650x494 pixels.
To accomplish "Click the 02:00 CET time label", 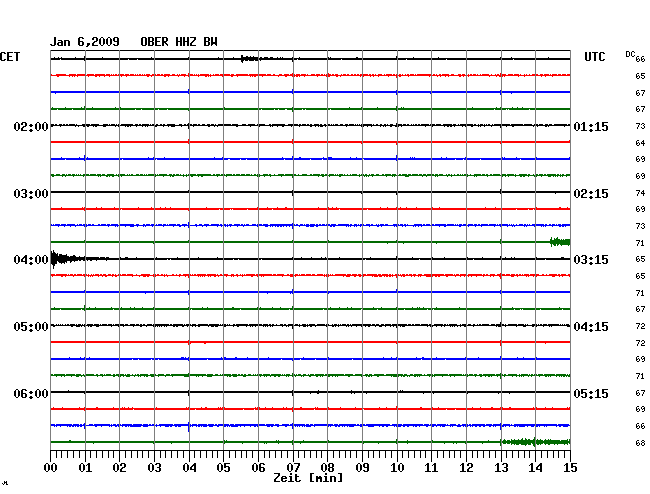I will (x=31, y=127).
